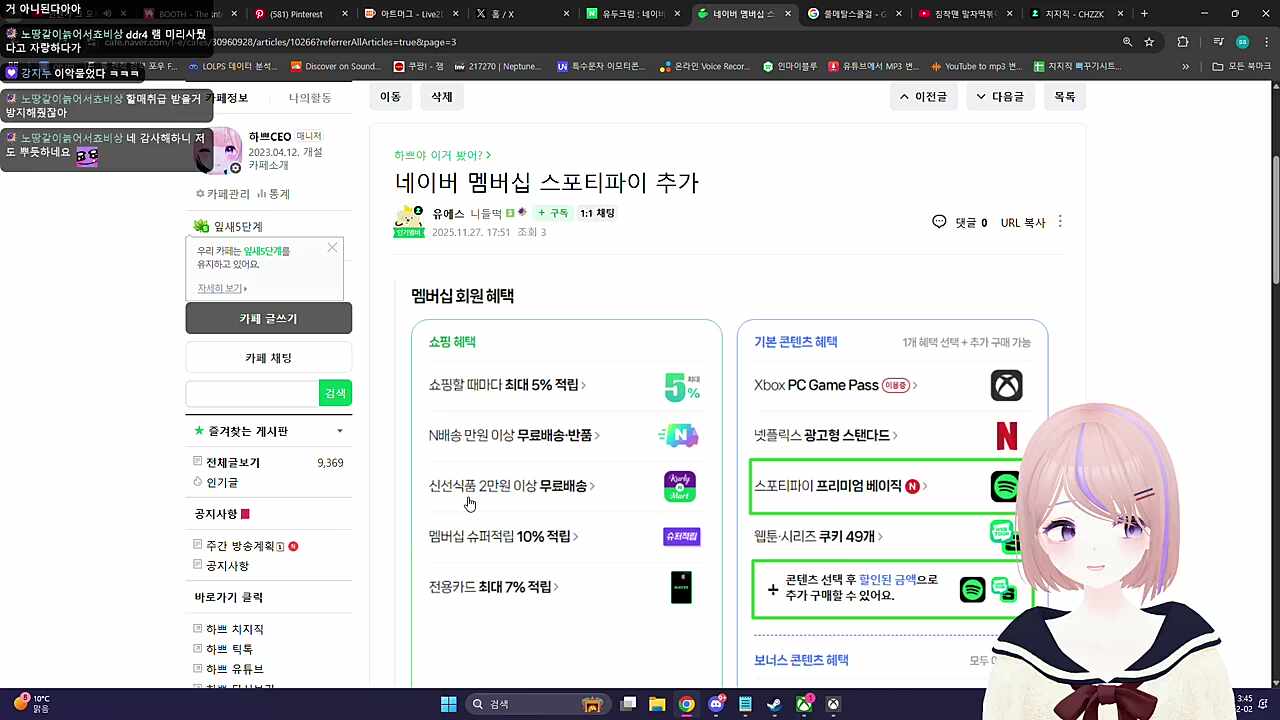Click the cafe sidebar search input field
1280x720 pixels.
click(x=250, y=393)
